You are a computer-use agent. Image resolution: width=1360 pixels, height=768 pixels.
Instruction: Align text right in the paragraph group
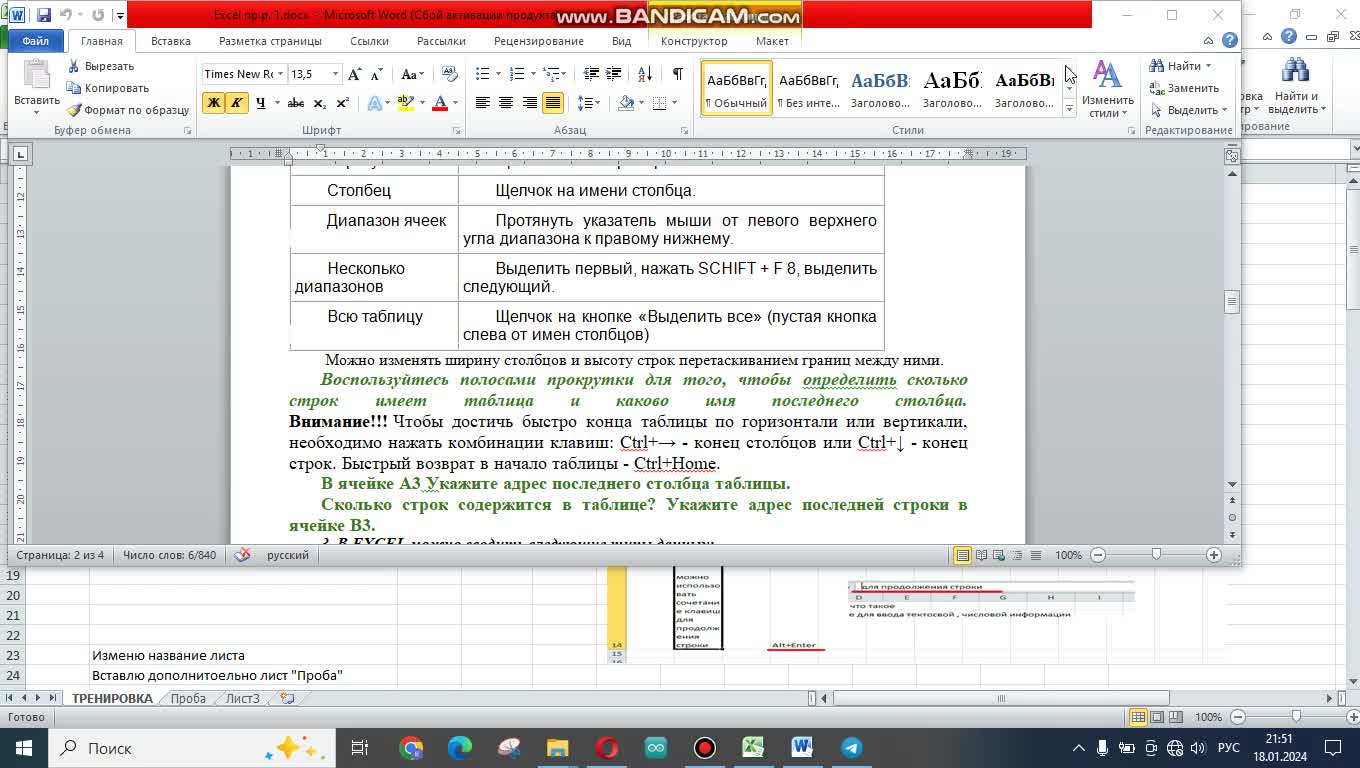pos(529,103)
